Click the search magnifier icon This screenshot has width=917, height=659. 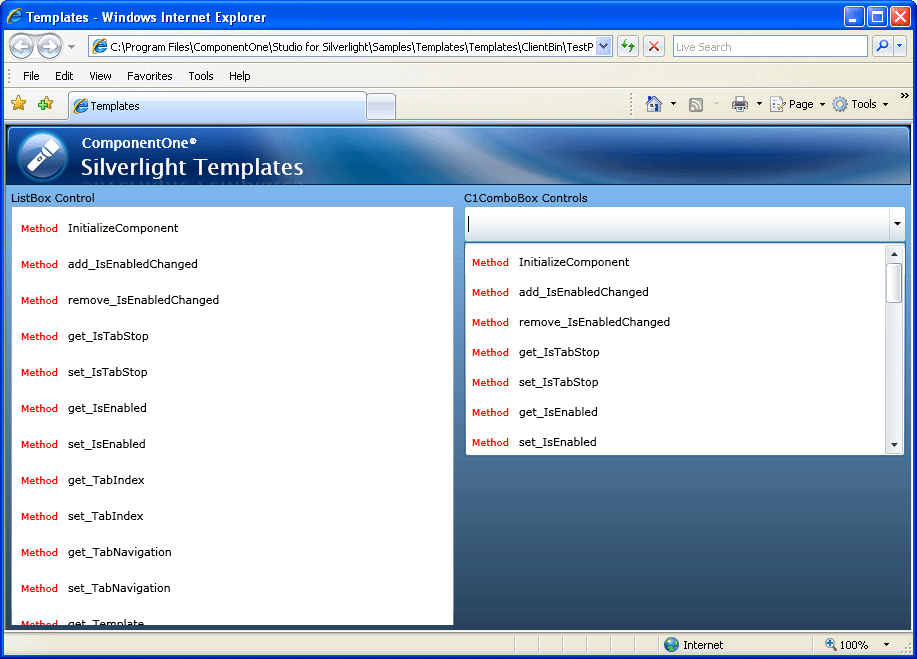pyautogui.click(x=880, y=46)
